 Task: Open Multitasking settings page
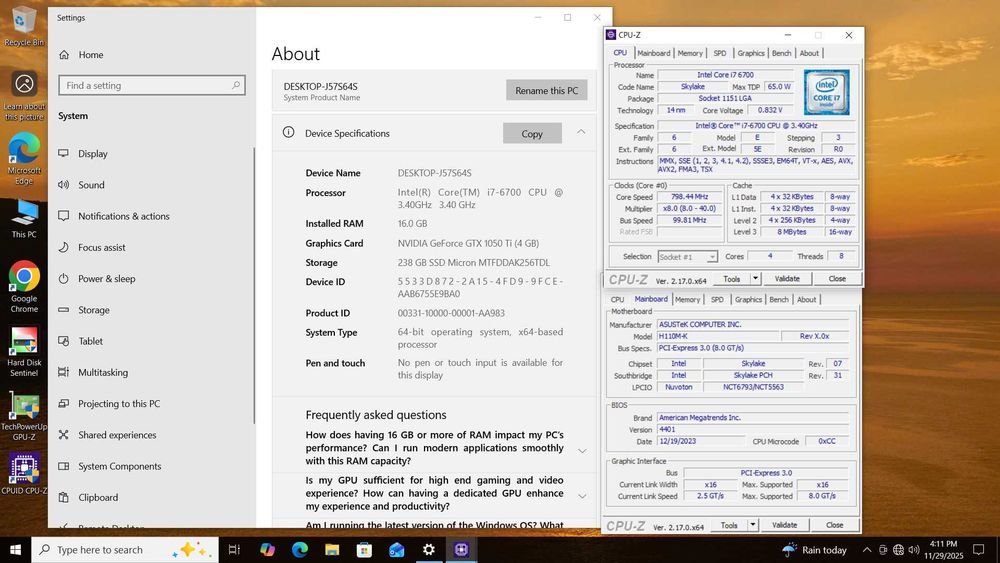151,372
